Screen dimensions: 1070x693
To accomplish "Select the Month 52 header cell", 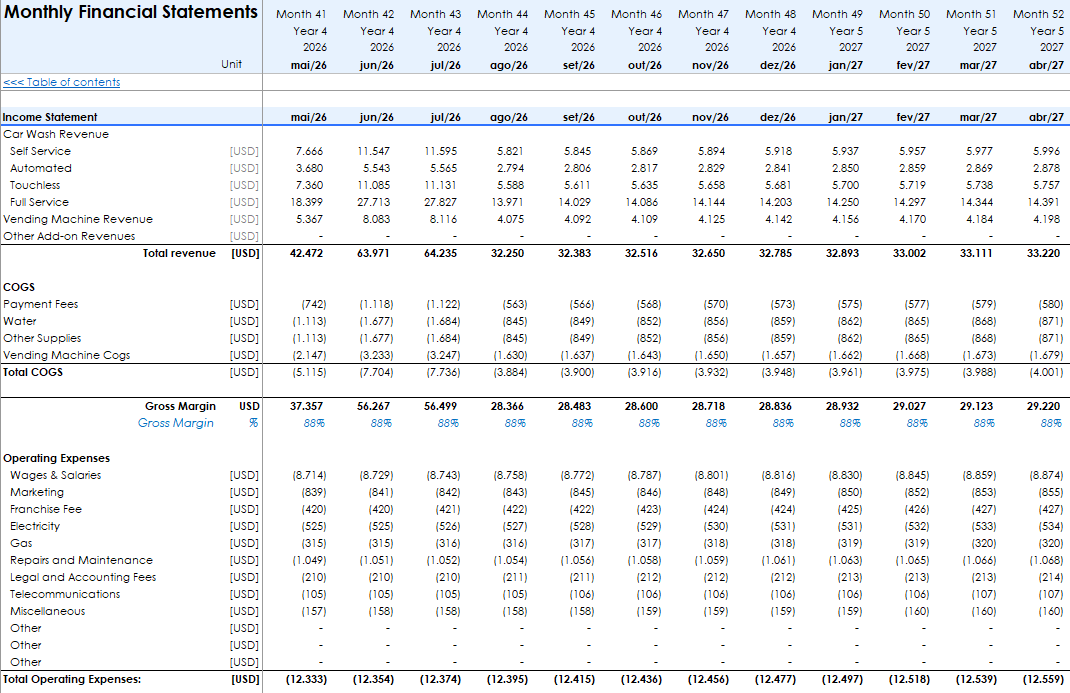I will 1037,14.
